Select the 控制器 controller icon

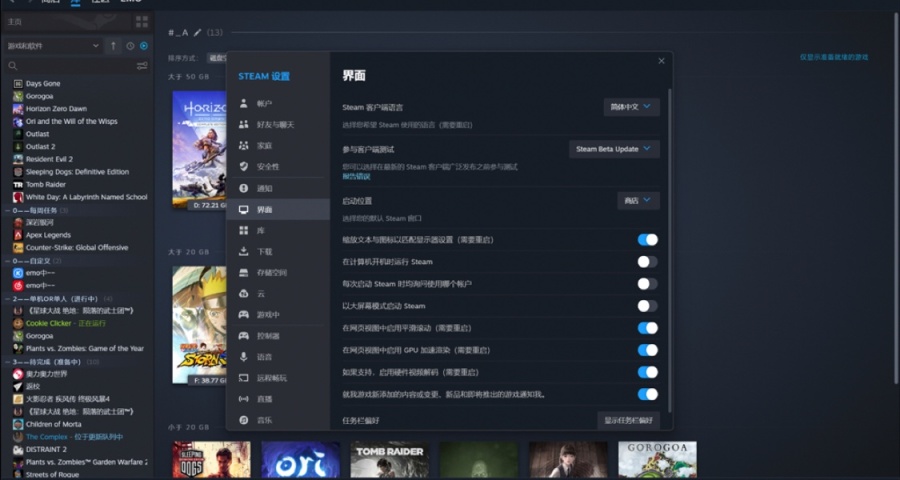244,336
